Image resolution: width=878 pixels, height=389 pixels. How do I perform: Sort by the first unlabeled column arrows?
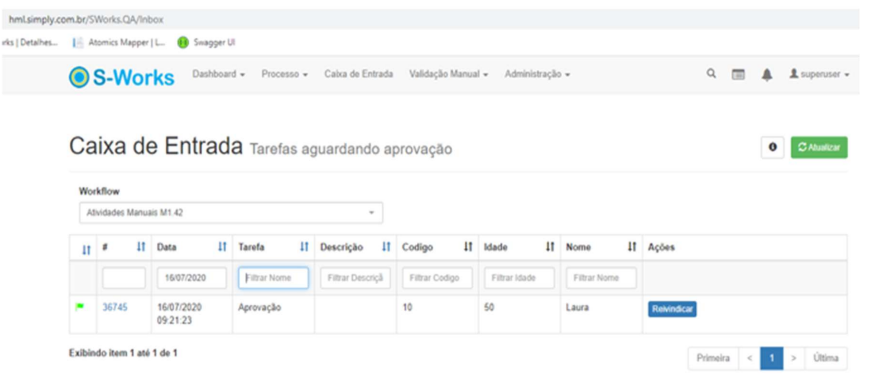tap(86, 250)
